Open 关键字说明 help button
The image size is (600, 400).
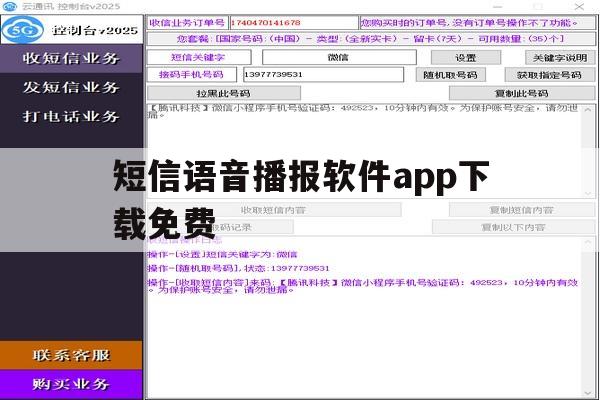(x=560, y=58)
